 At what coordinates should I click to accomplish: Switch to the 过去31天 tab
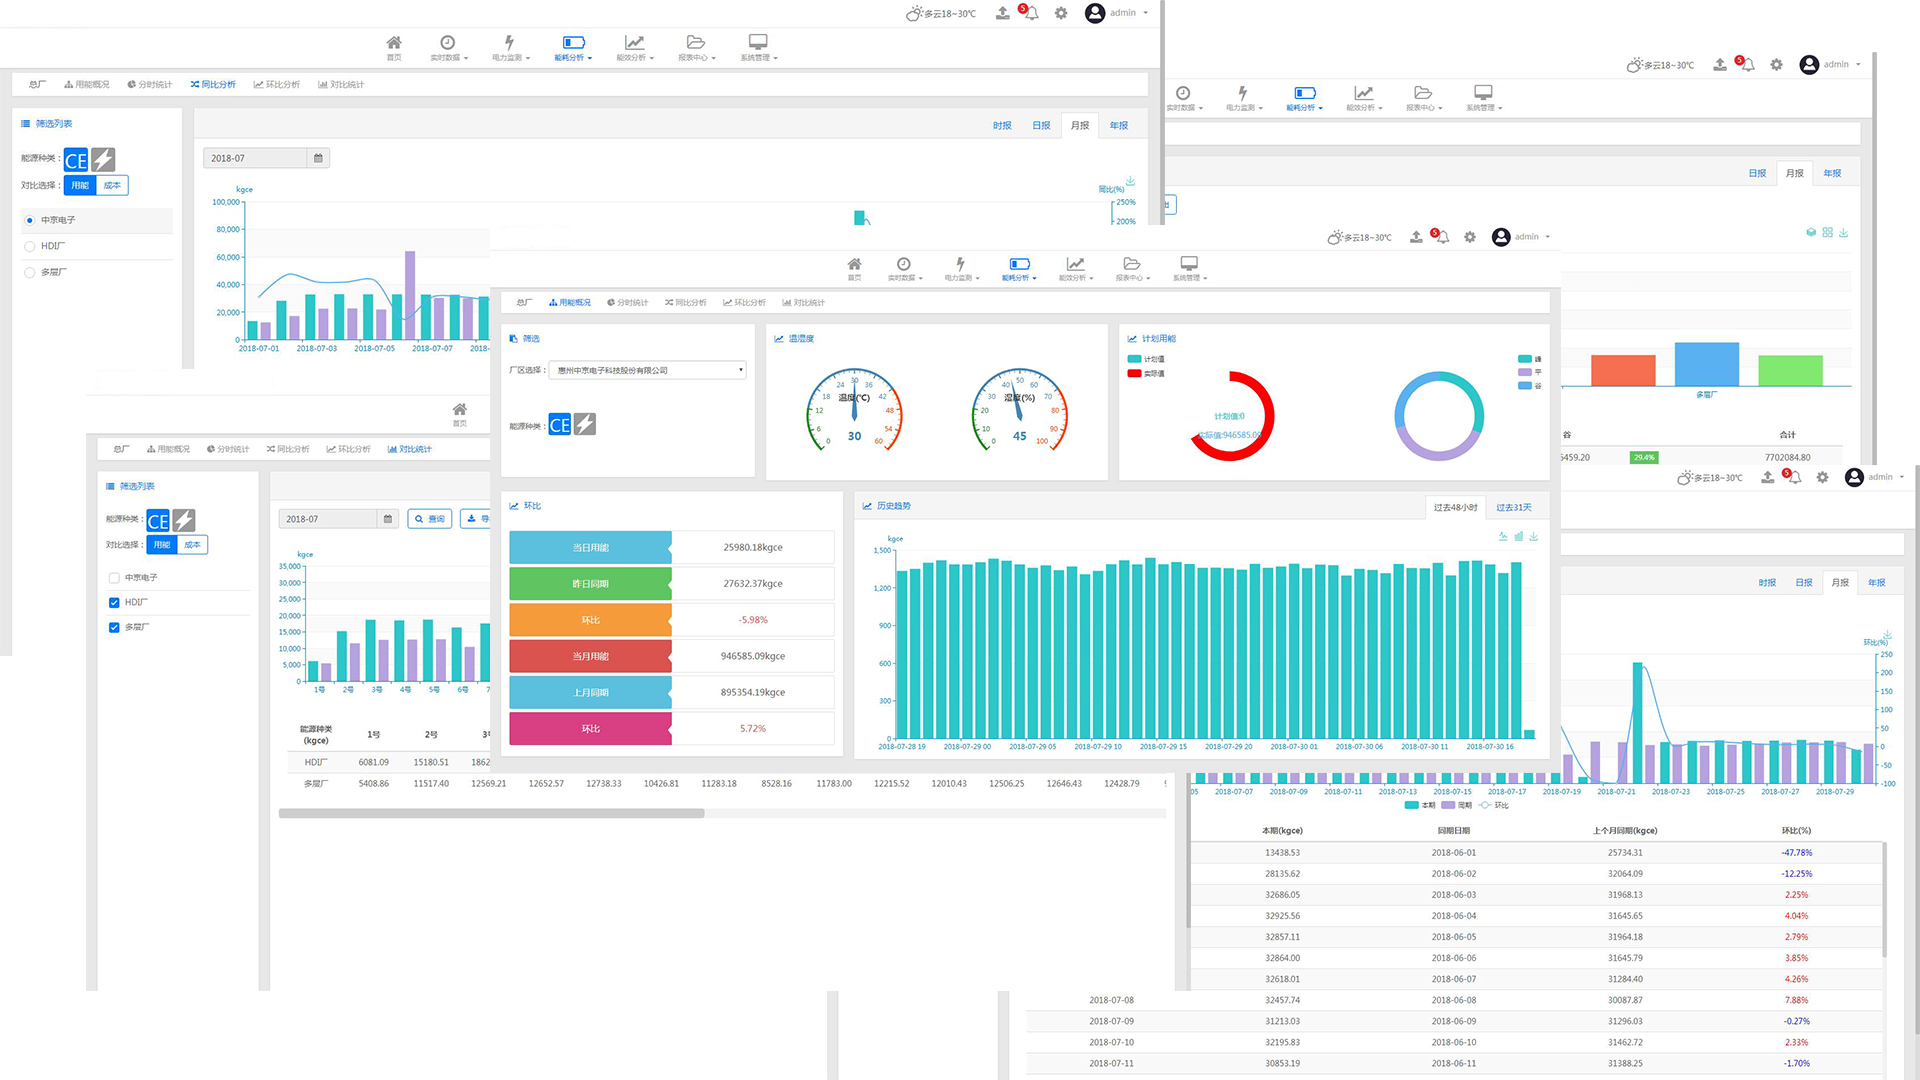pyautogui.click(x=1513, y=507)
